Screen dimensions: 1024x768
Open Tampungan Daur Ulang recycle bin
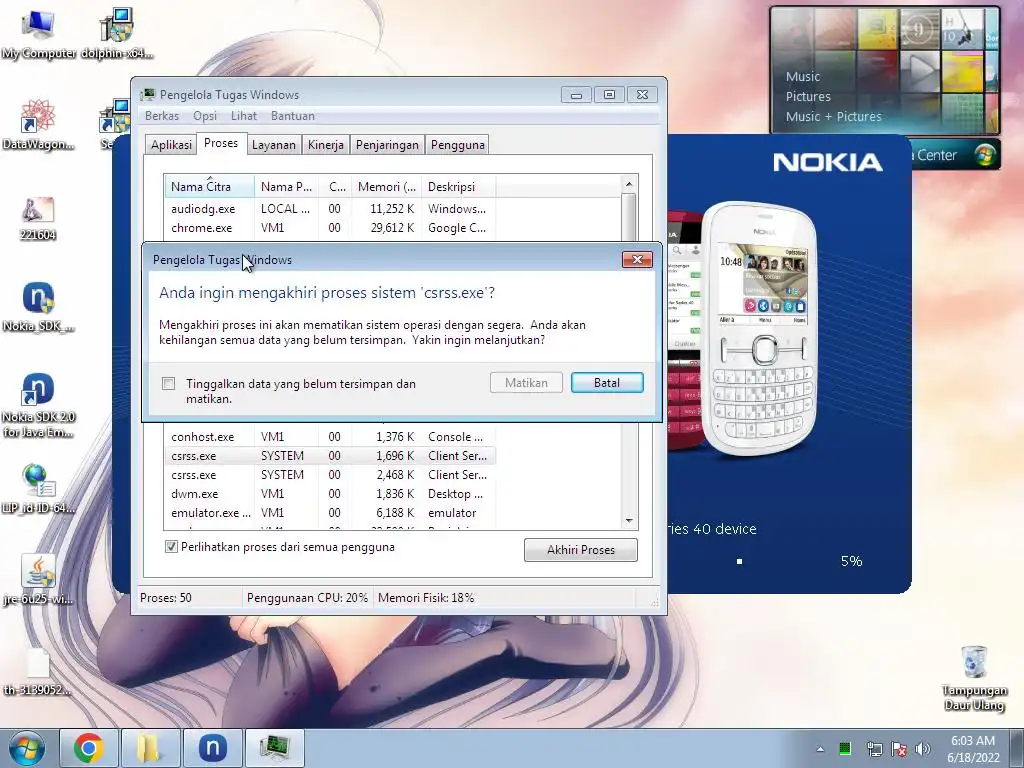coord(974,678)
